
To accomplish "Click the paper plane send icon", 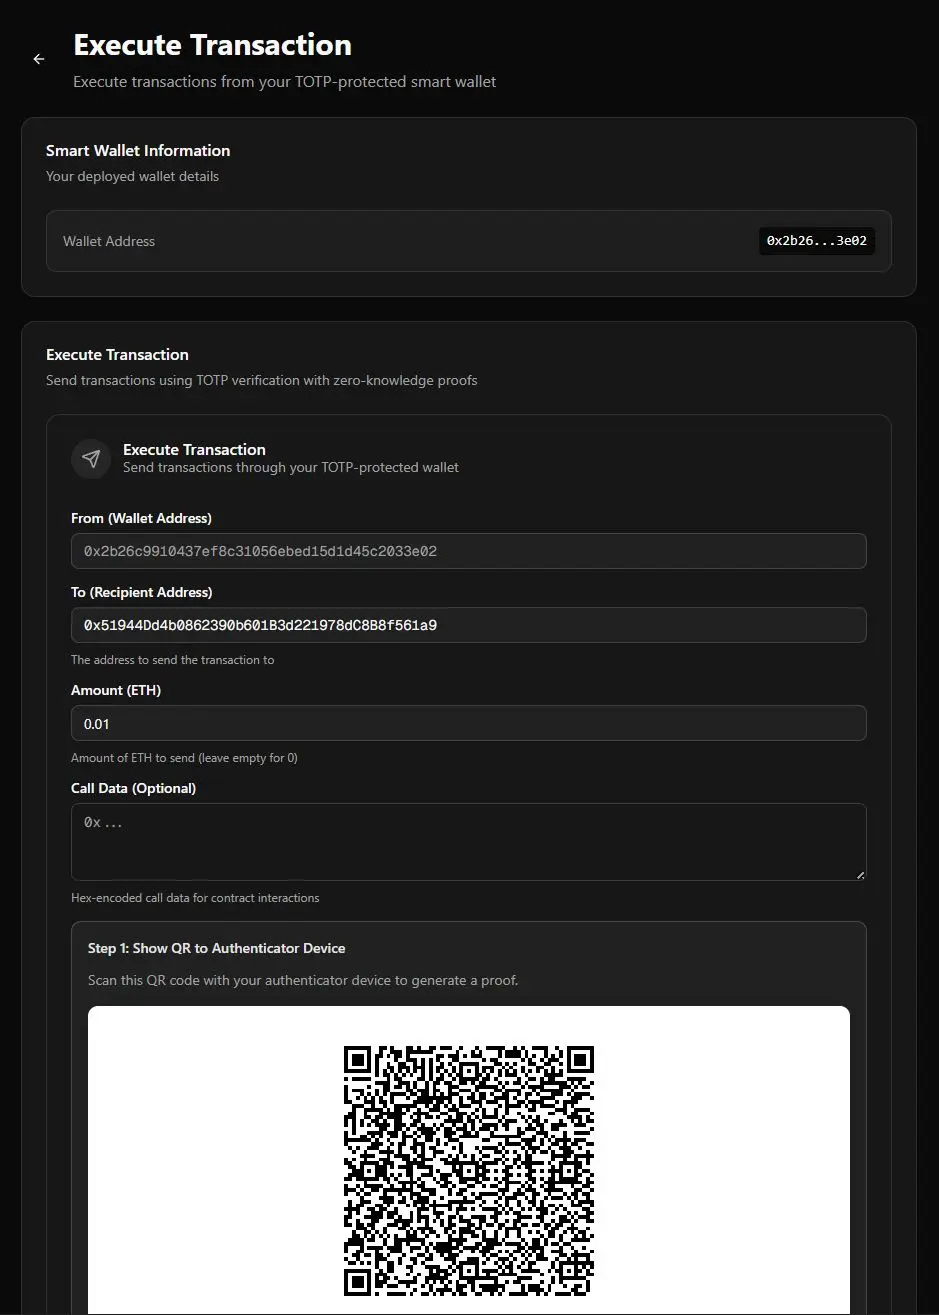I will [x=91, y=458].
